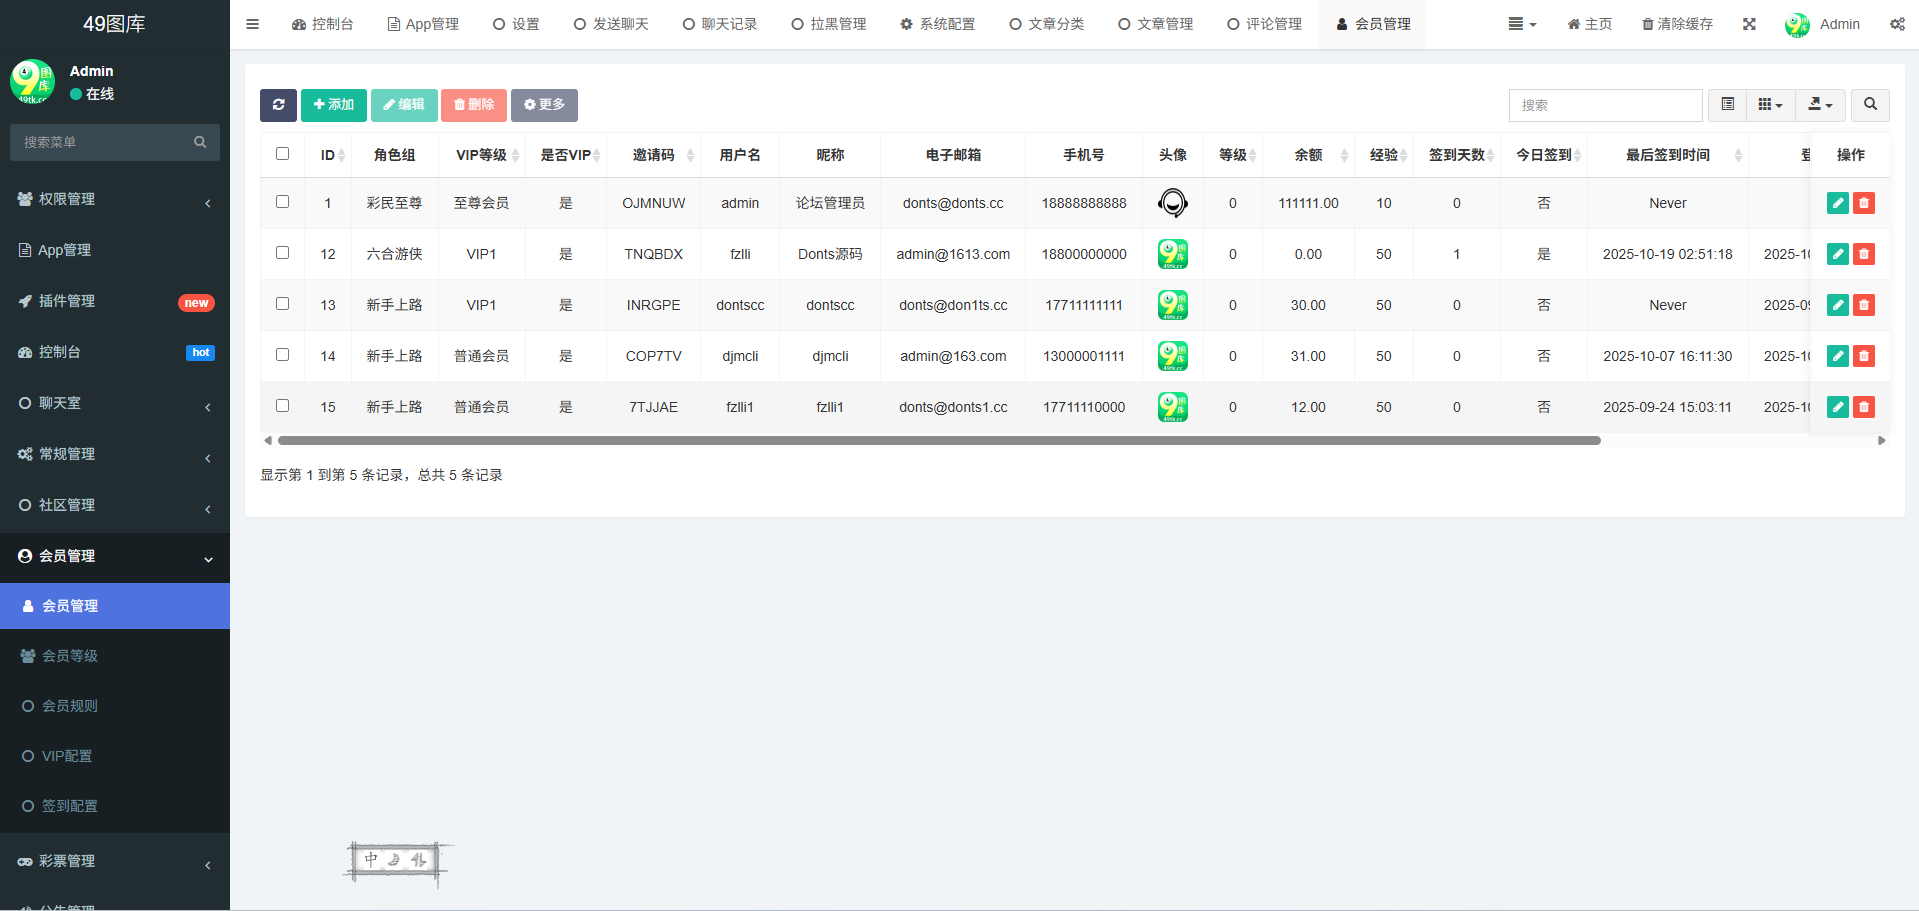This screenshot has width=1919, height=911.
Task: Click the green 添加 button
Action: click(333, 105)
